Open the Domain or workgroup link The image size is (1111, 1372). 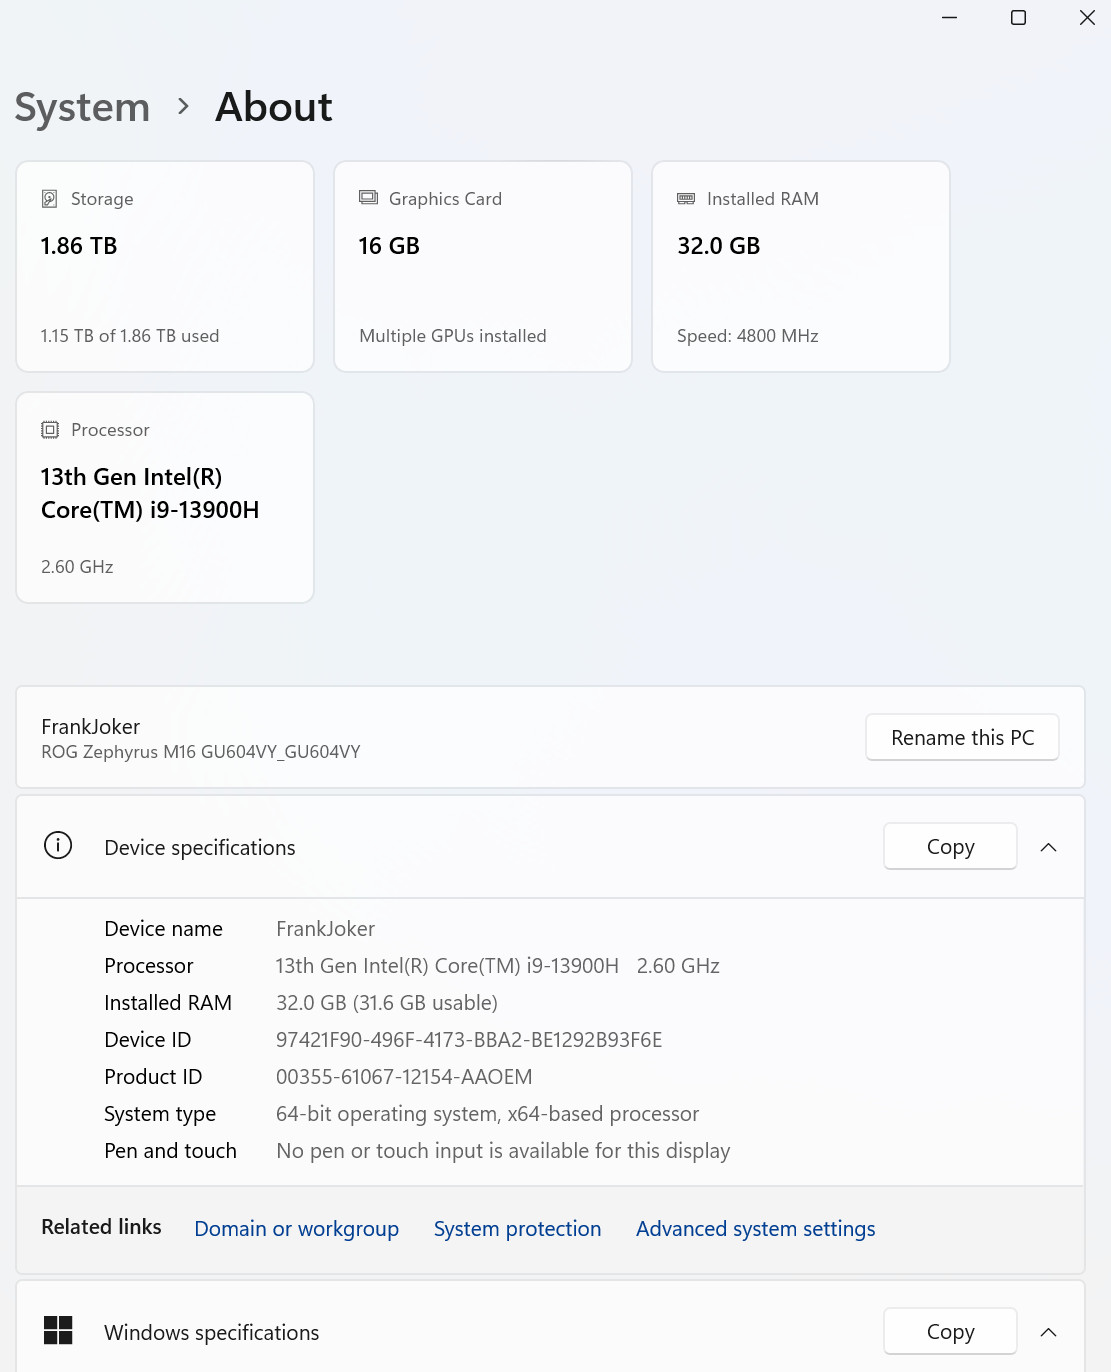(x=296, y=1229)
